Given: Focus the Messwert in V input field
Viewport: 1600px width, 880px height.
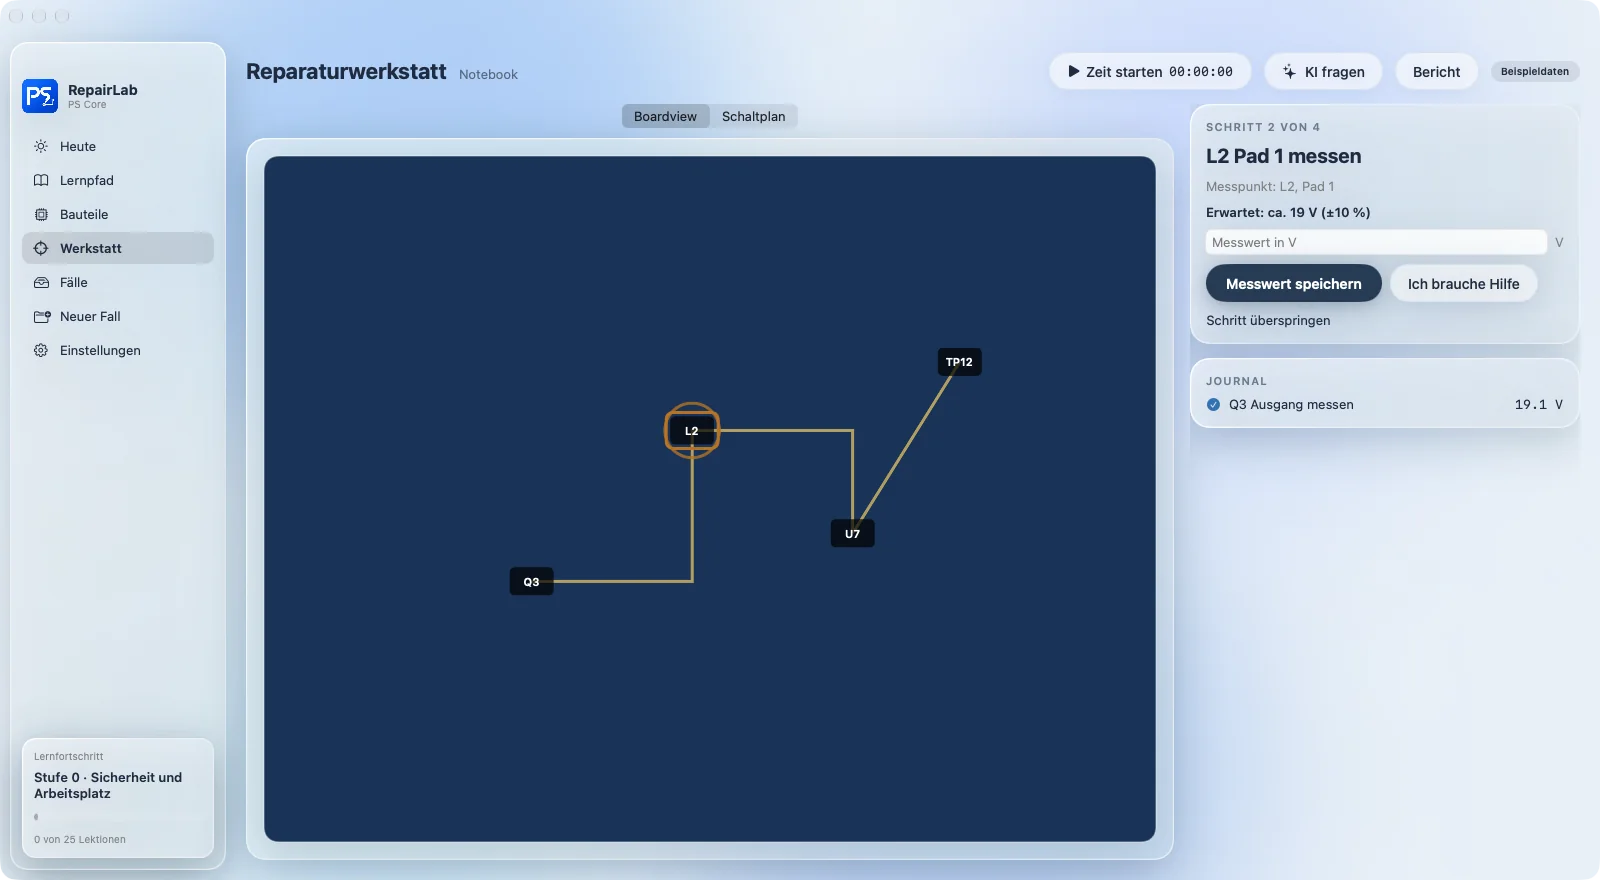Looking at the screenshot, I should (1376, 242).
